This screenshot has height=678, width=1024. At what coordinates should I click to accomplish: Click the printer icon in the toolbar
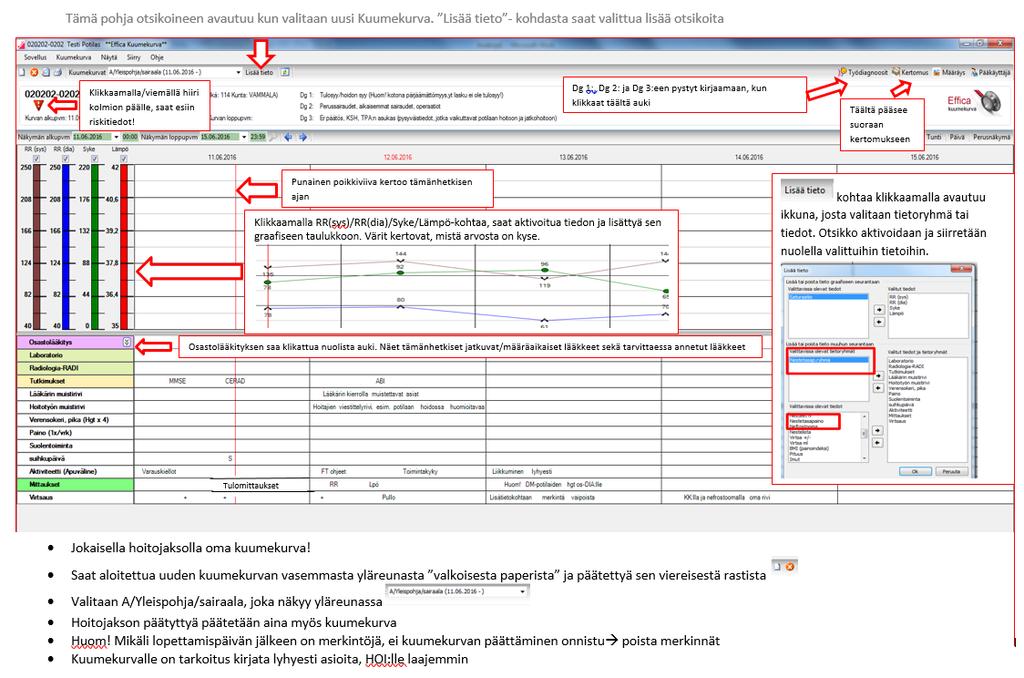(x=57, y=73)
